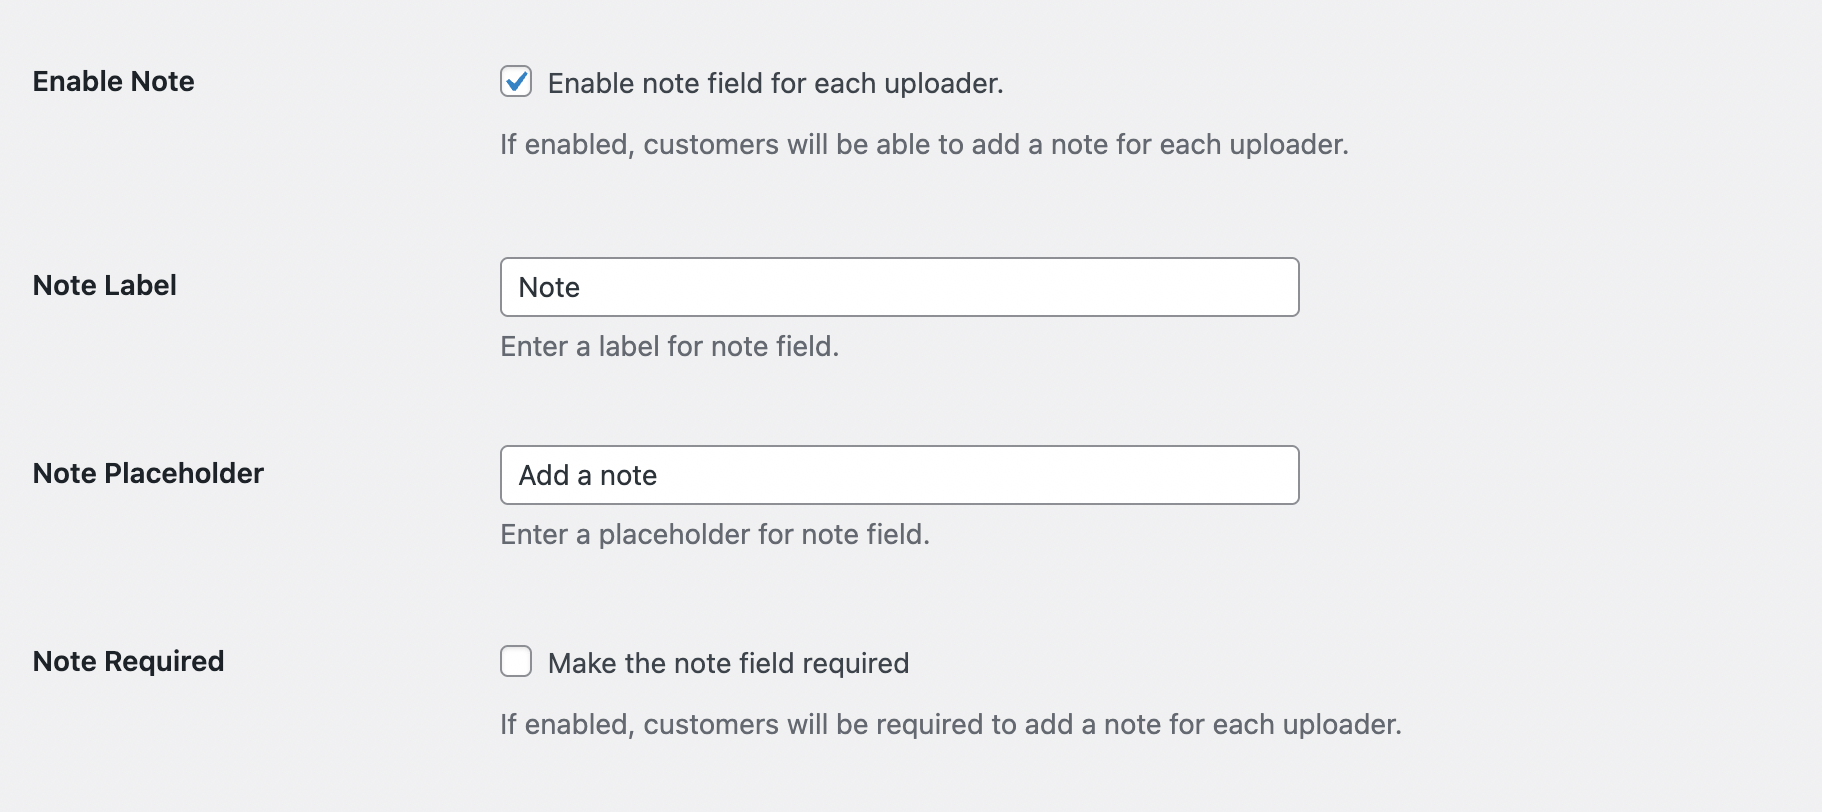Click the Note Label heading
The width and height of the screenshot is (1822, 812).
pos(105,285)
